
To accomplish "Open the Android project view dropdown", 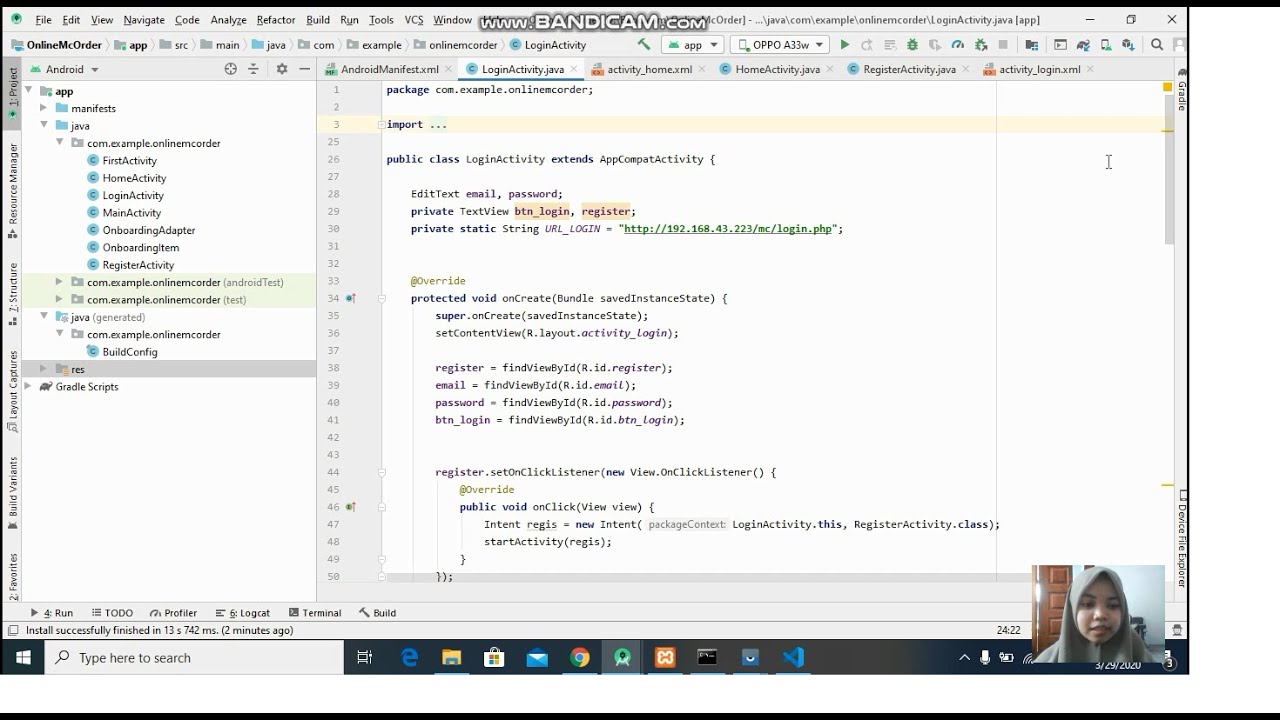I will coord(65,69).
